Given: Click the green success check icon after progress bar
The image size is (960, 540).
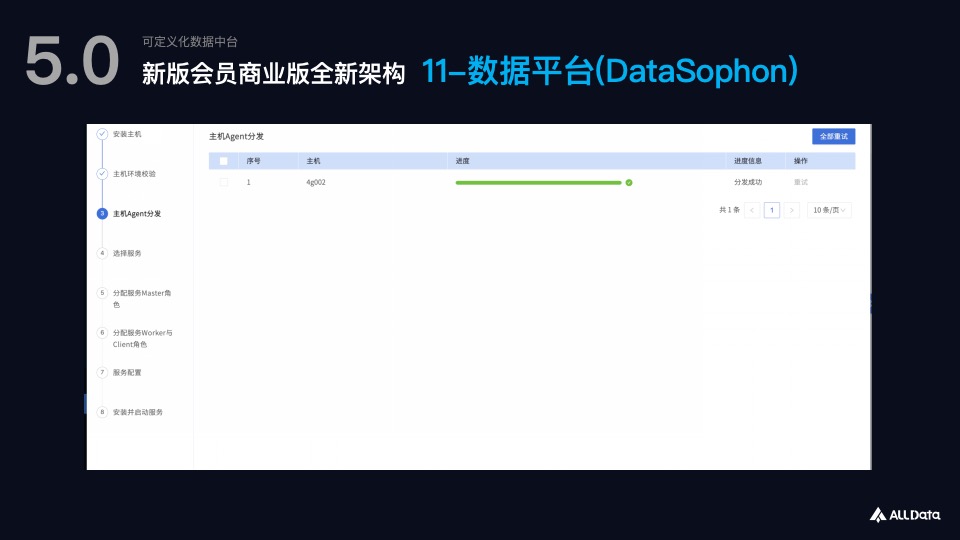Looking at the screenshot, I should point(629,182).
